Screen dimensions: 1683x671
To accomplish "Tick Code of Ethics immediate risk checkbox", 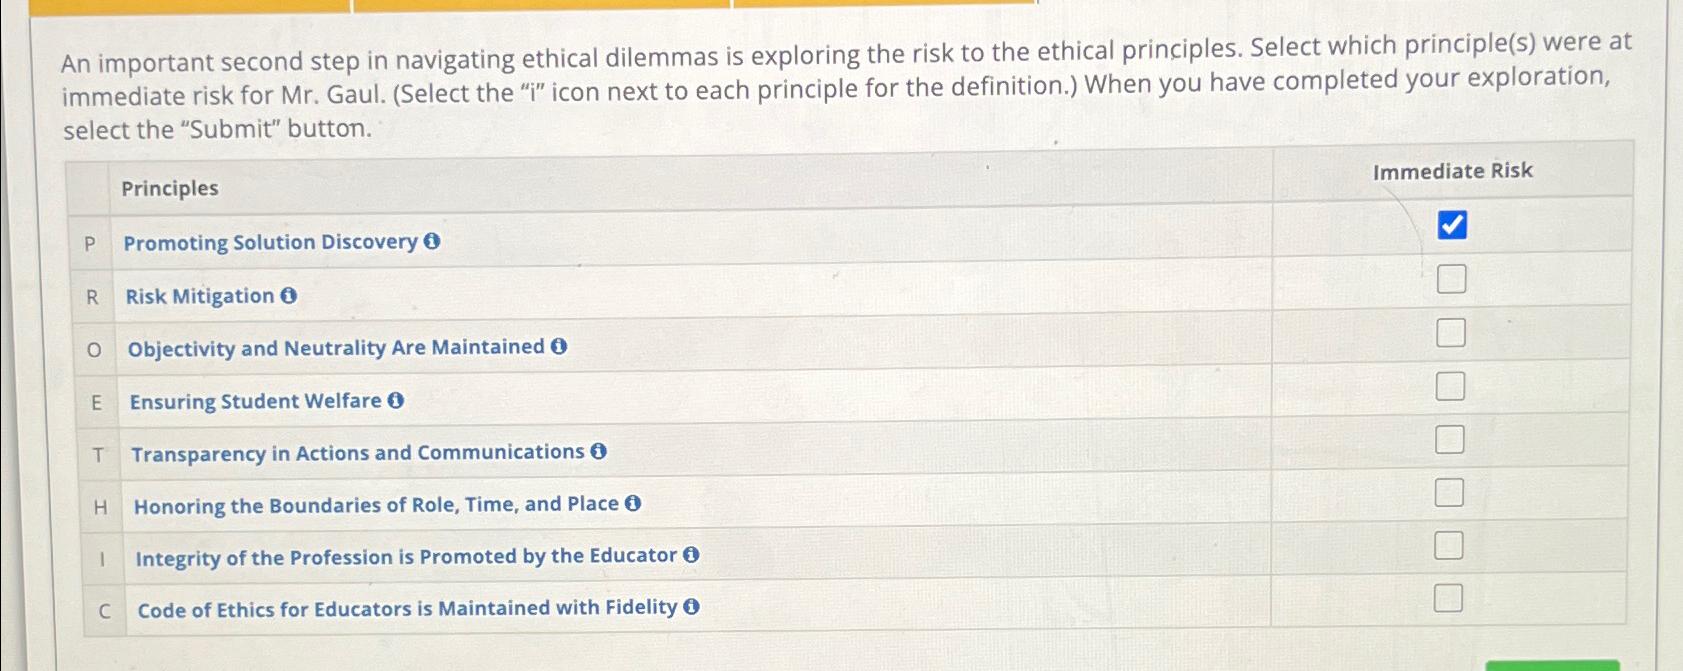I will (1448, 598).
